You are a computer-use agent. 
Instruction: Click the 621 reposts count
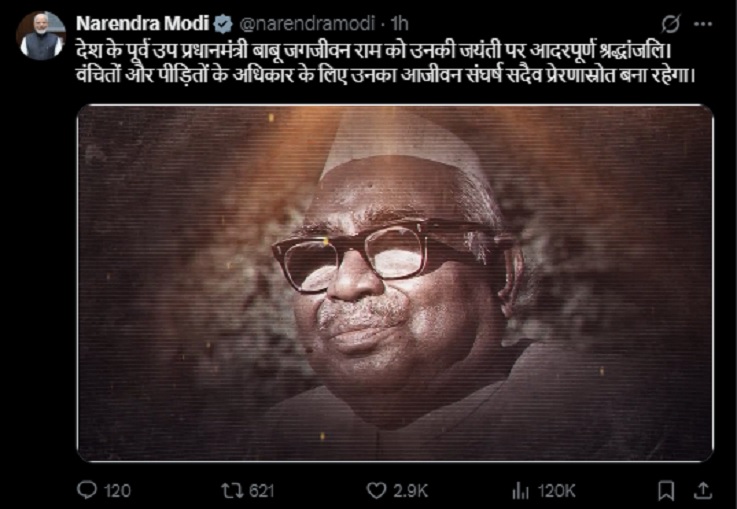coord(261,491)
